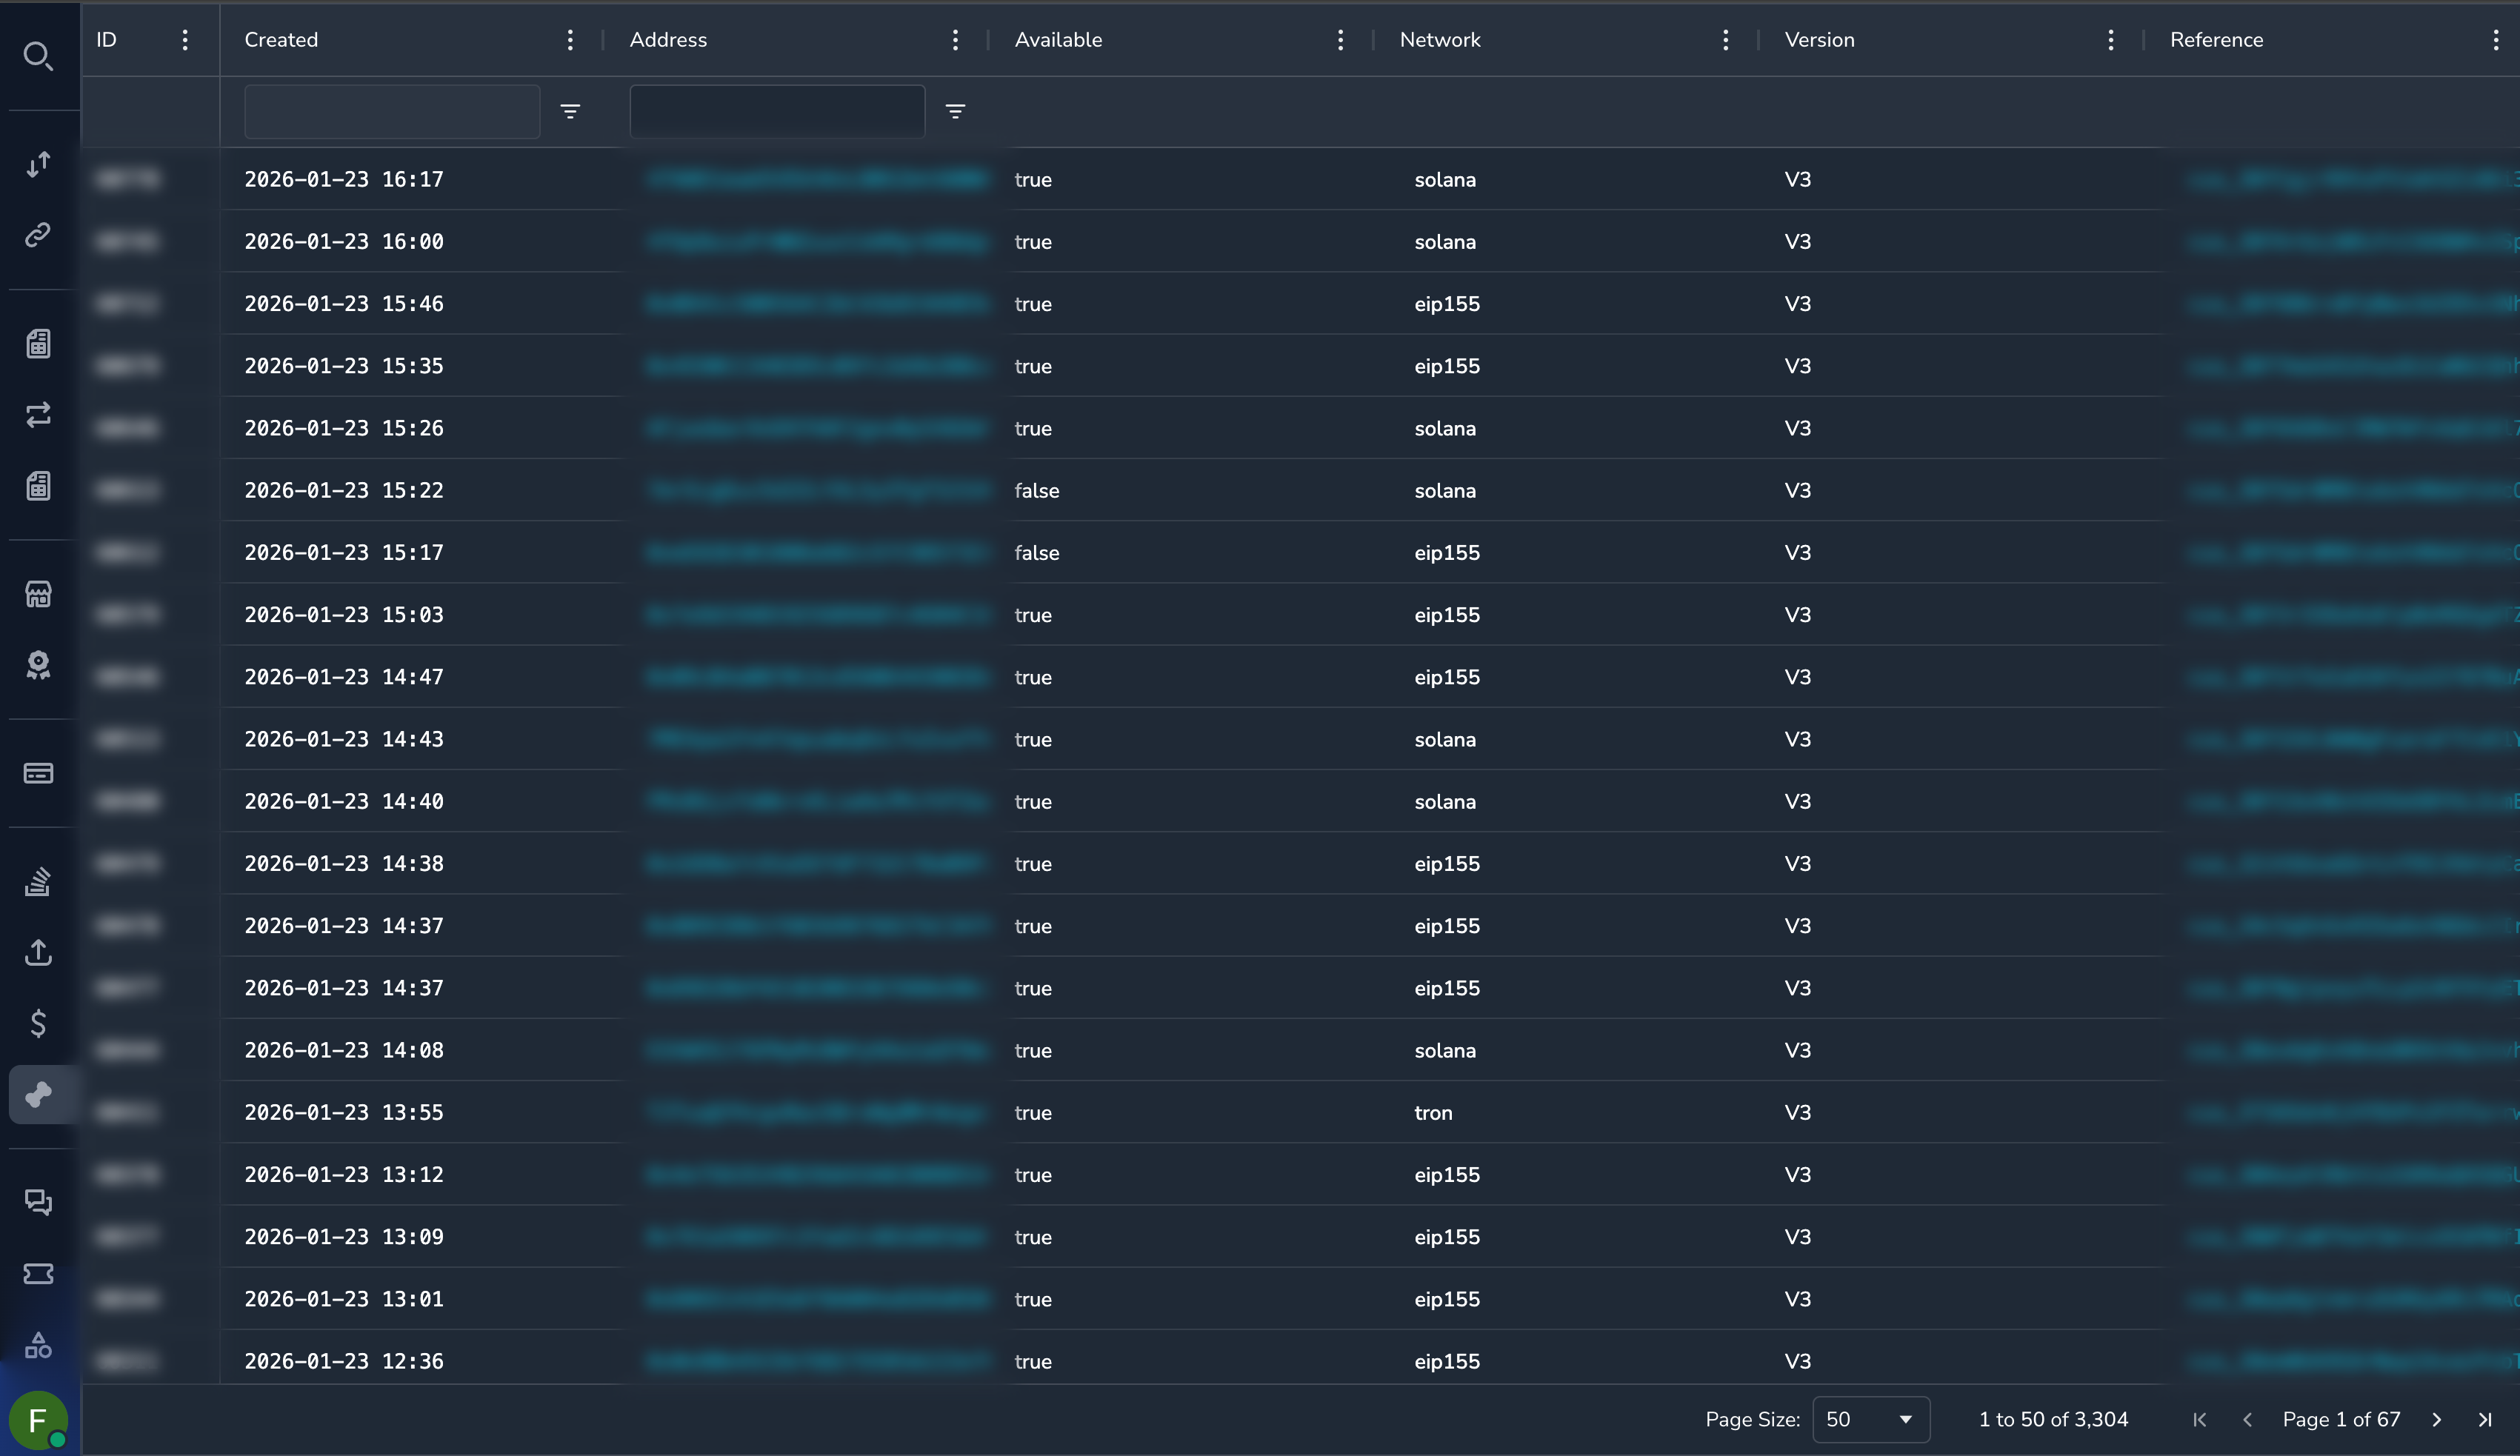Image resolution: width=2520 pixels, height=1456 pixels.
Task: Open the Reference column options menu
Action: [2495, 40]
